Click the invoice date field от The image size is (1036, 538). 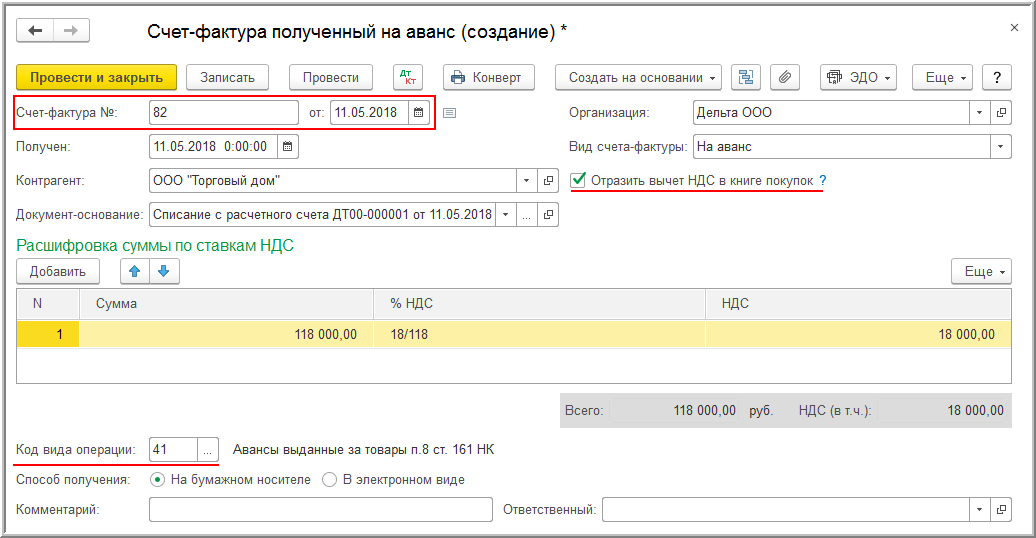[x=369, y=112]
